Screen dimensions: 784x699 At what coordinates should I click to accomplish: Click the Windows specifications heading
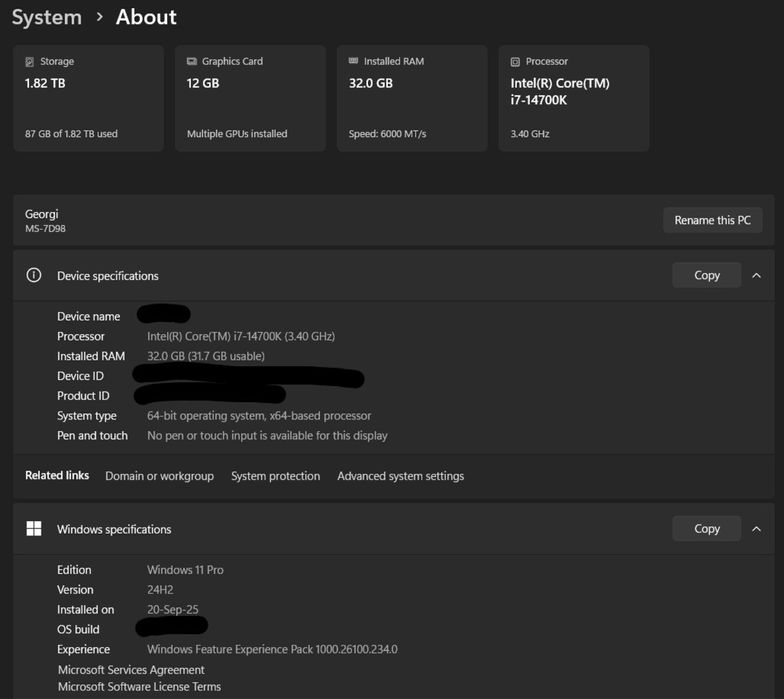(x=114, y=530)
